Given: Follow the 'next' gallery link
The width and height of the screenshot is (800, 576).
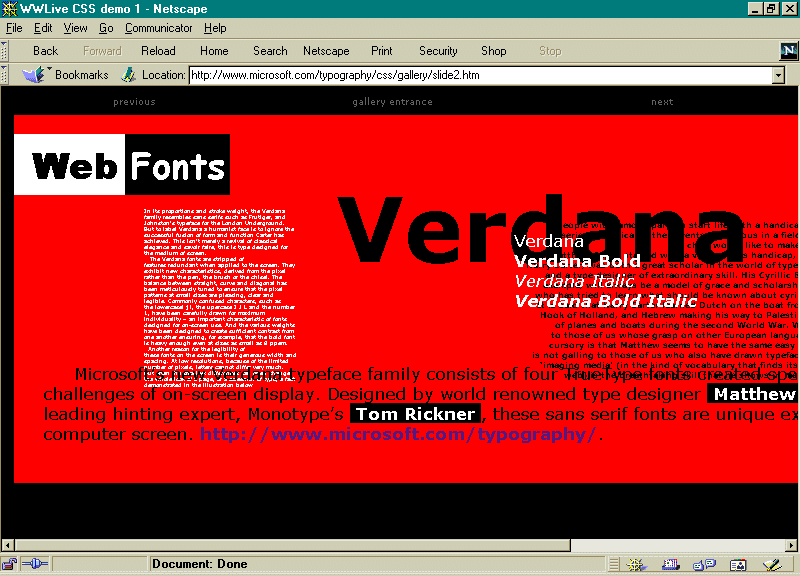Looking at the screenshot, I should click(x=662, y=102).
